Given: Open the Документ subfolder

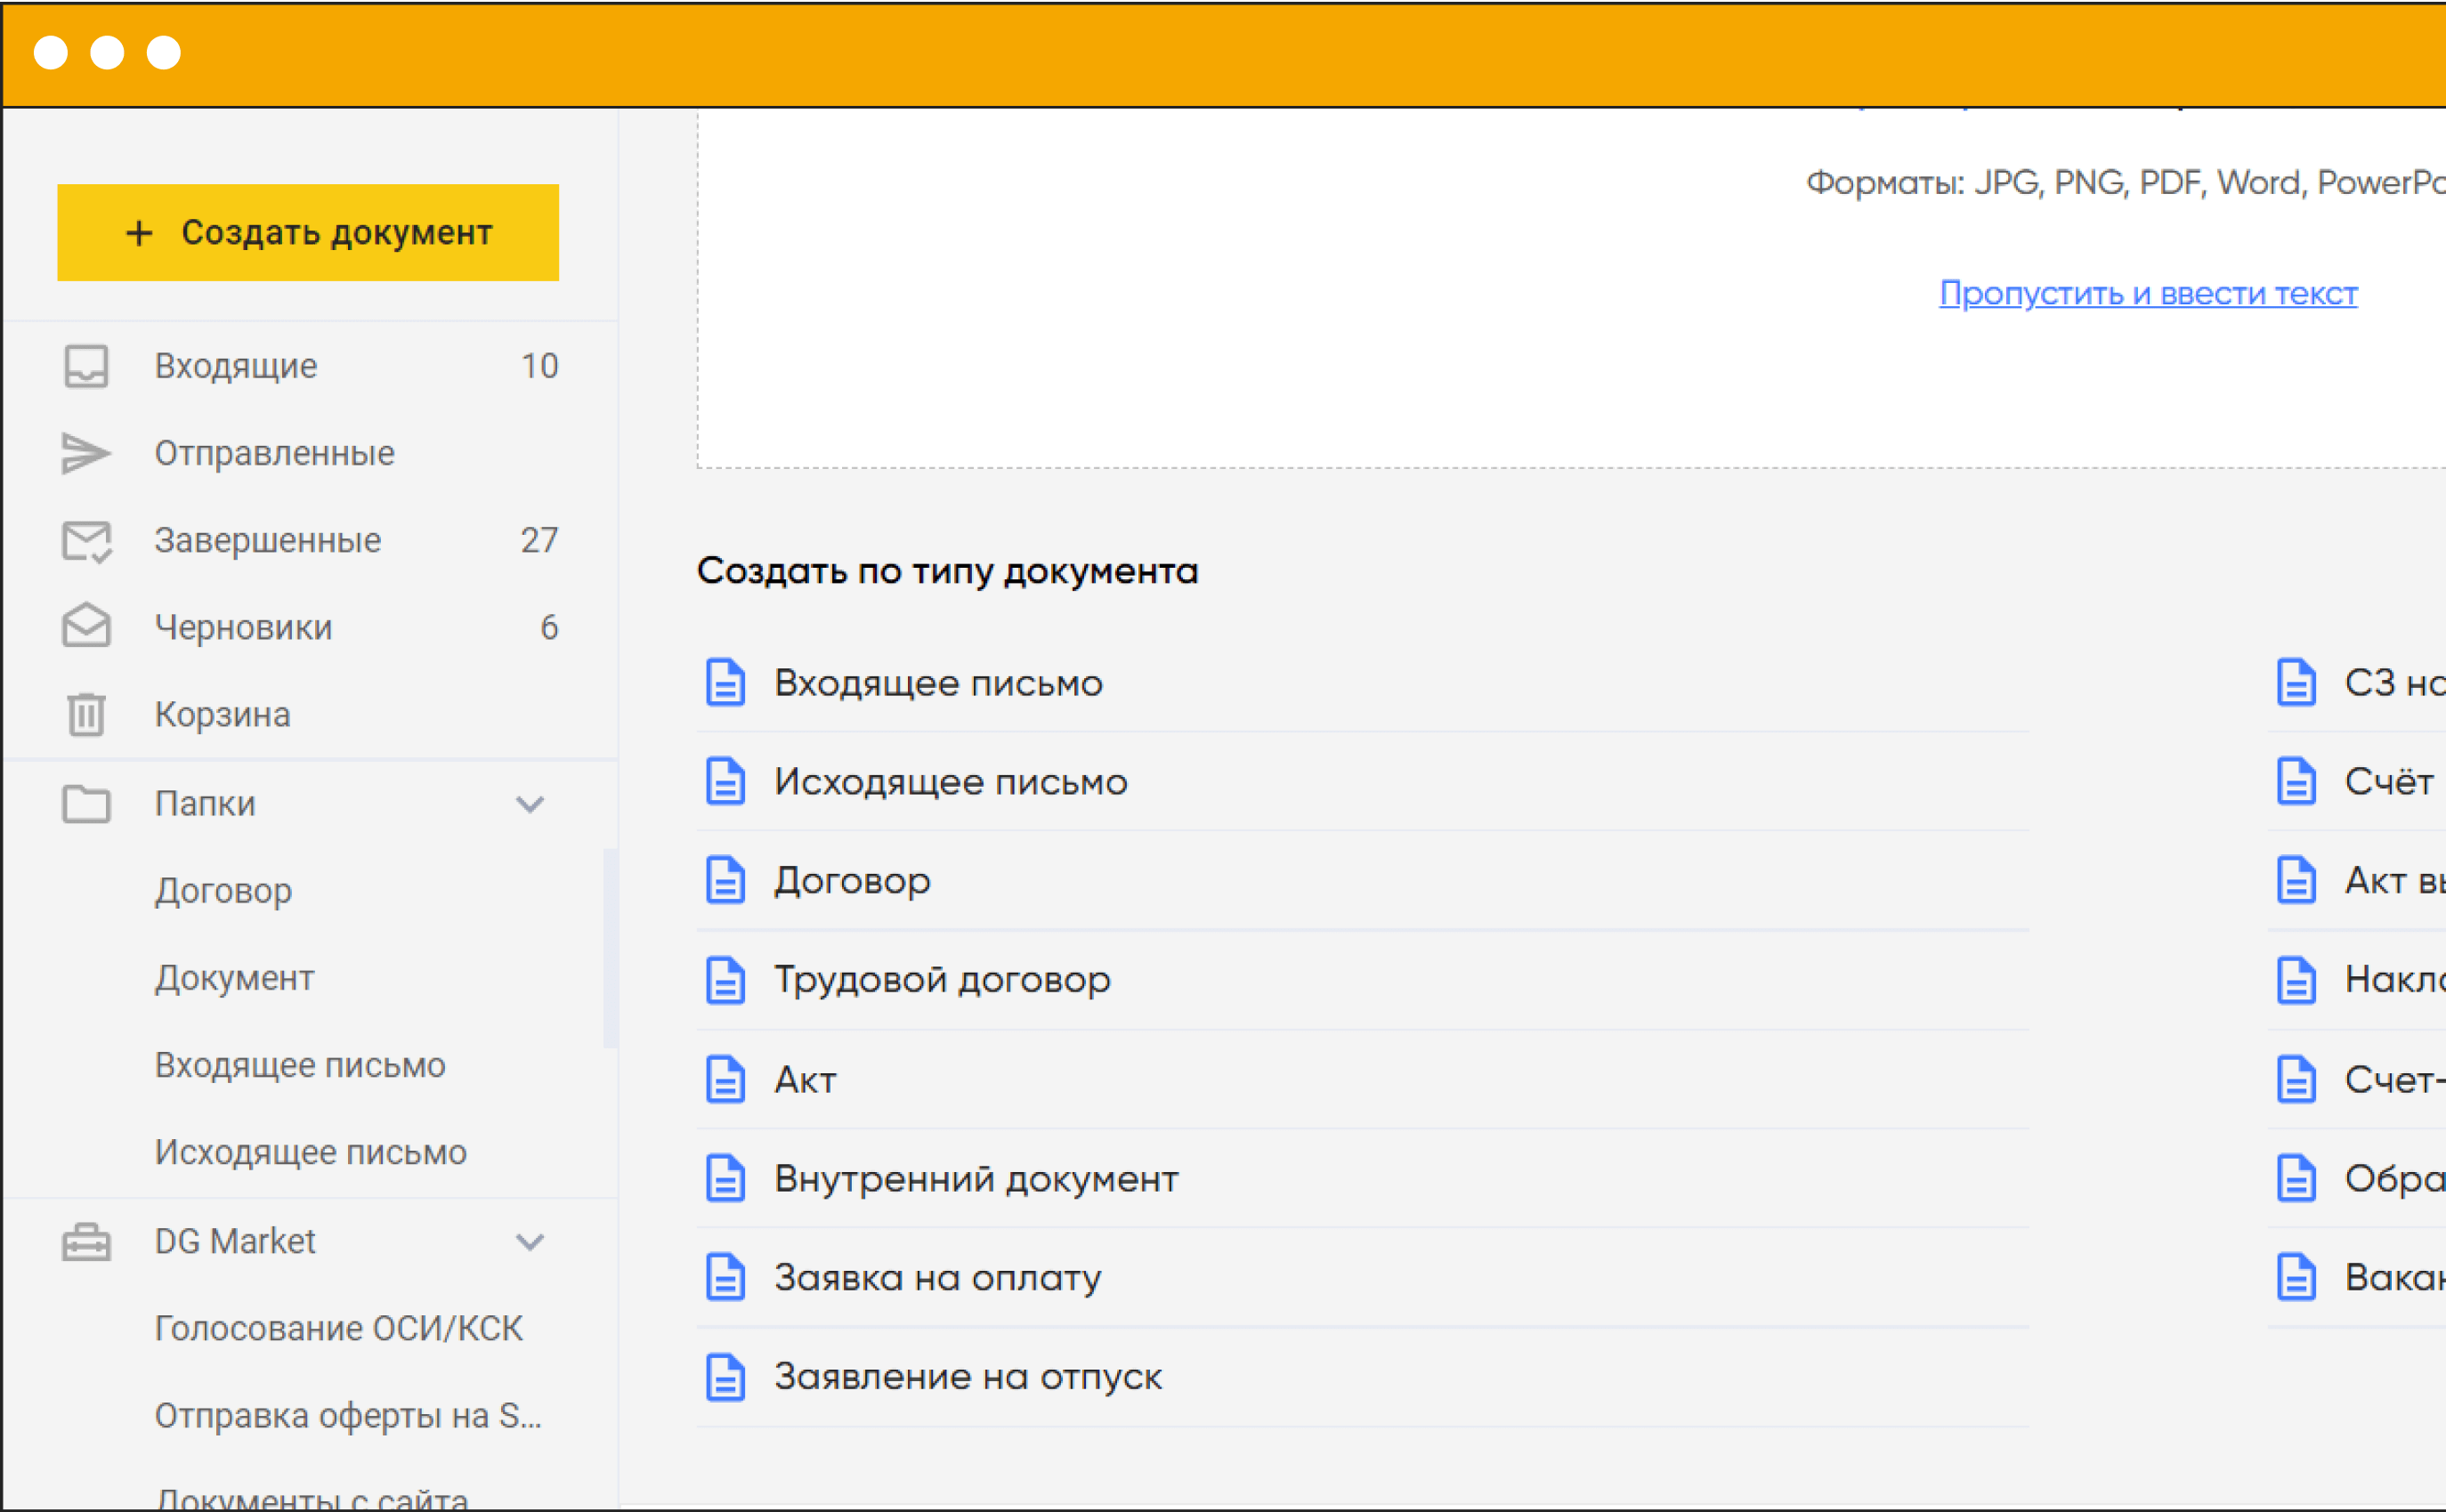Looking at the screenshot, I should (x=234, y=978).
